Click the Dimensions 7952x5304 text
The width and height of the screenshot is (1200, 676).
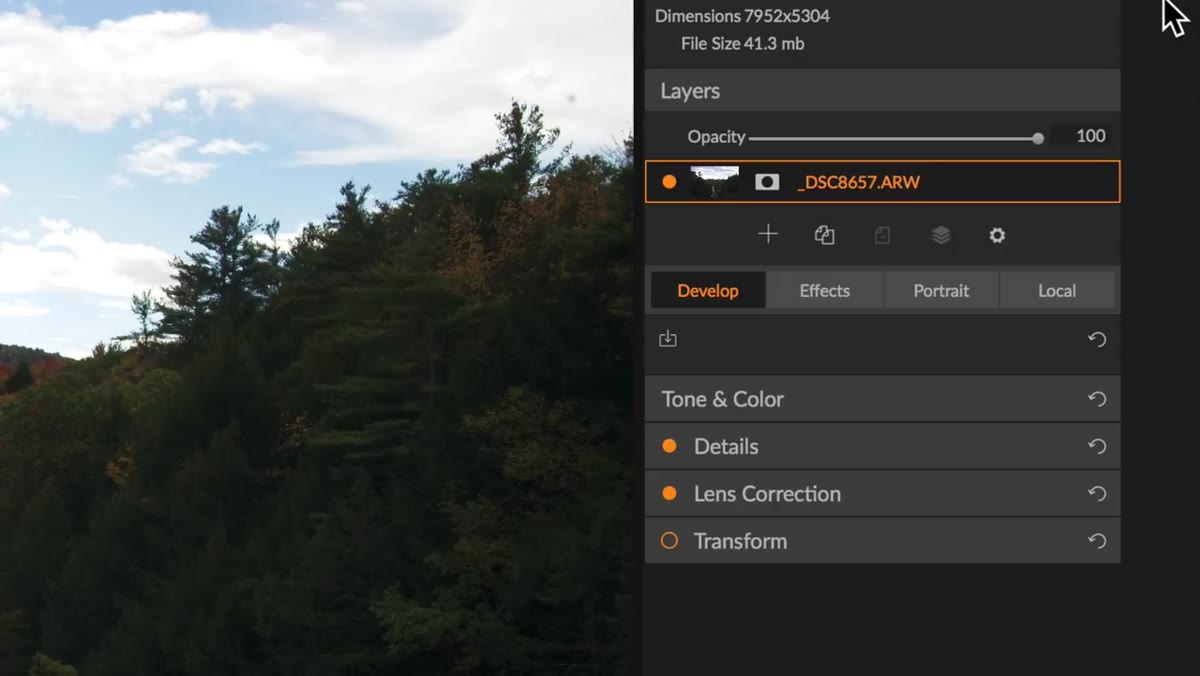(x=742, y=16)
